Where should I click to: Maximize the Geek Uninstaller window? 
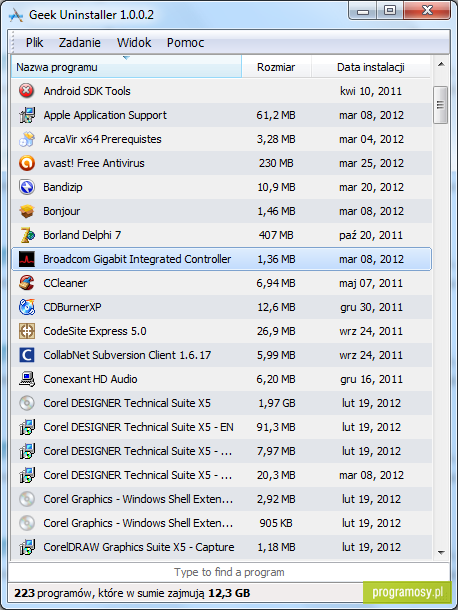tap(390, 10)
